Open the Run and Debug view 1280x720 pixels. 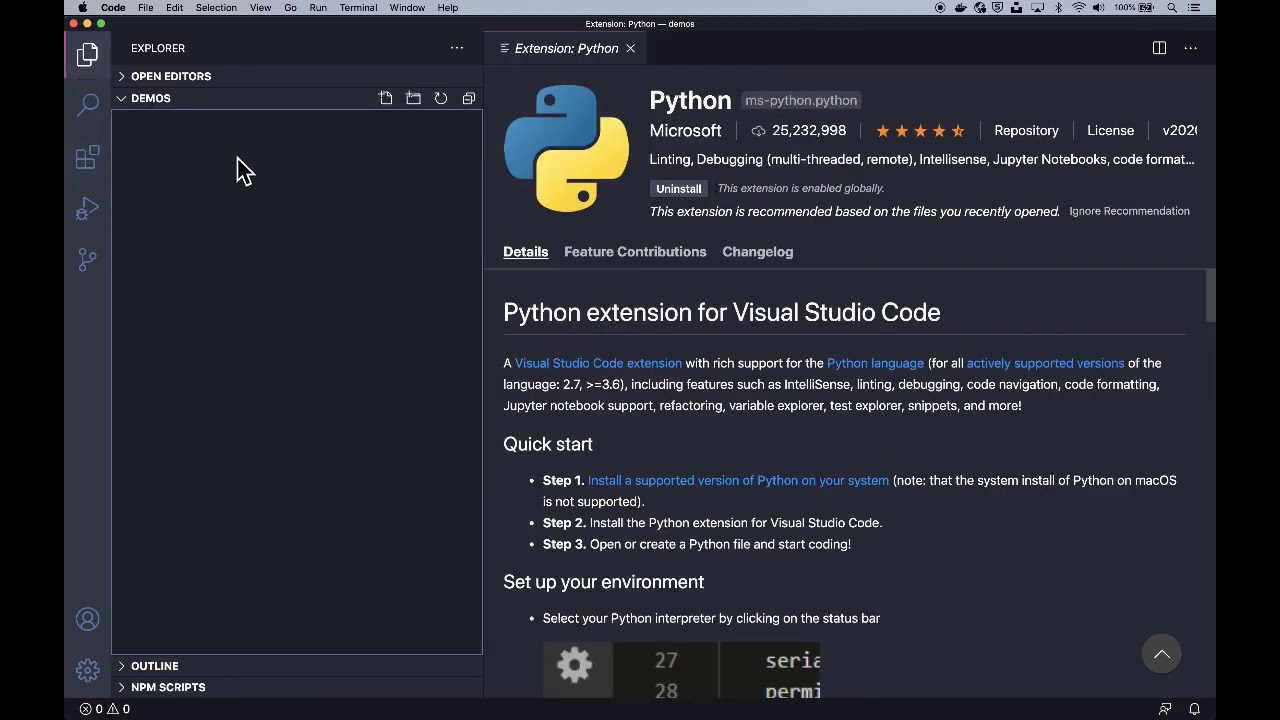pyautogui.click(x=88, y=209)
